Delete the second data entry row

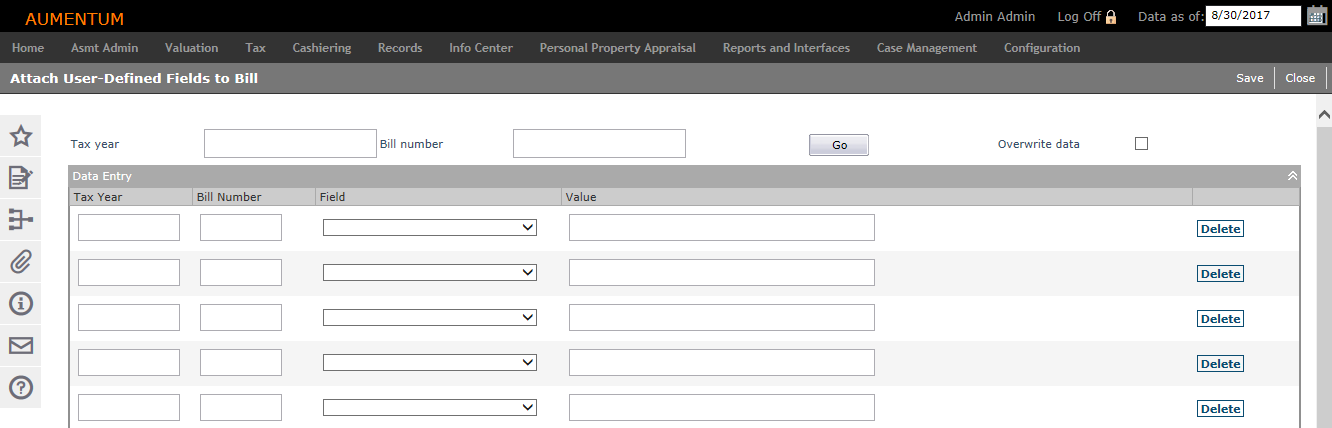tap(1220, 274)
